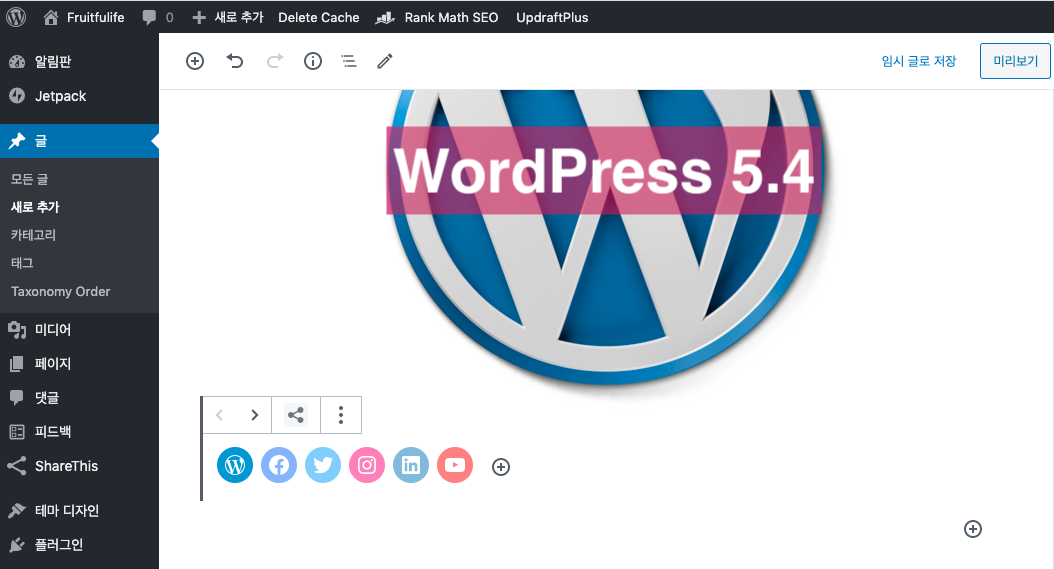This screenshot has height=569, width=1054.
Task: Open the Fruitfulife site home link
Action: click(x=84, y=17)
